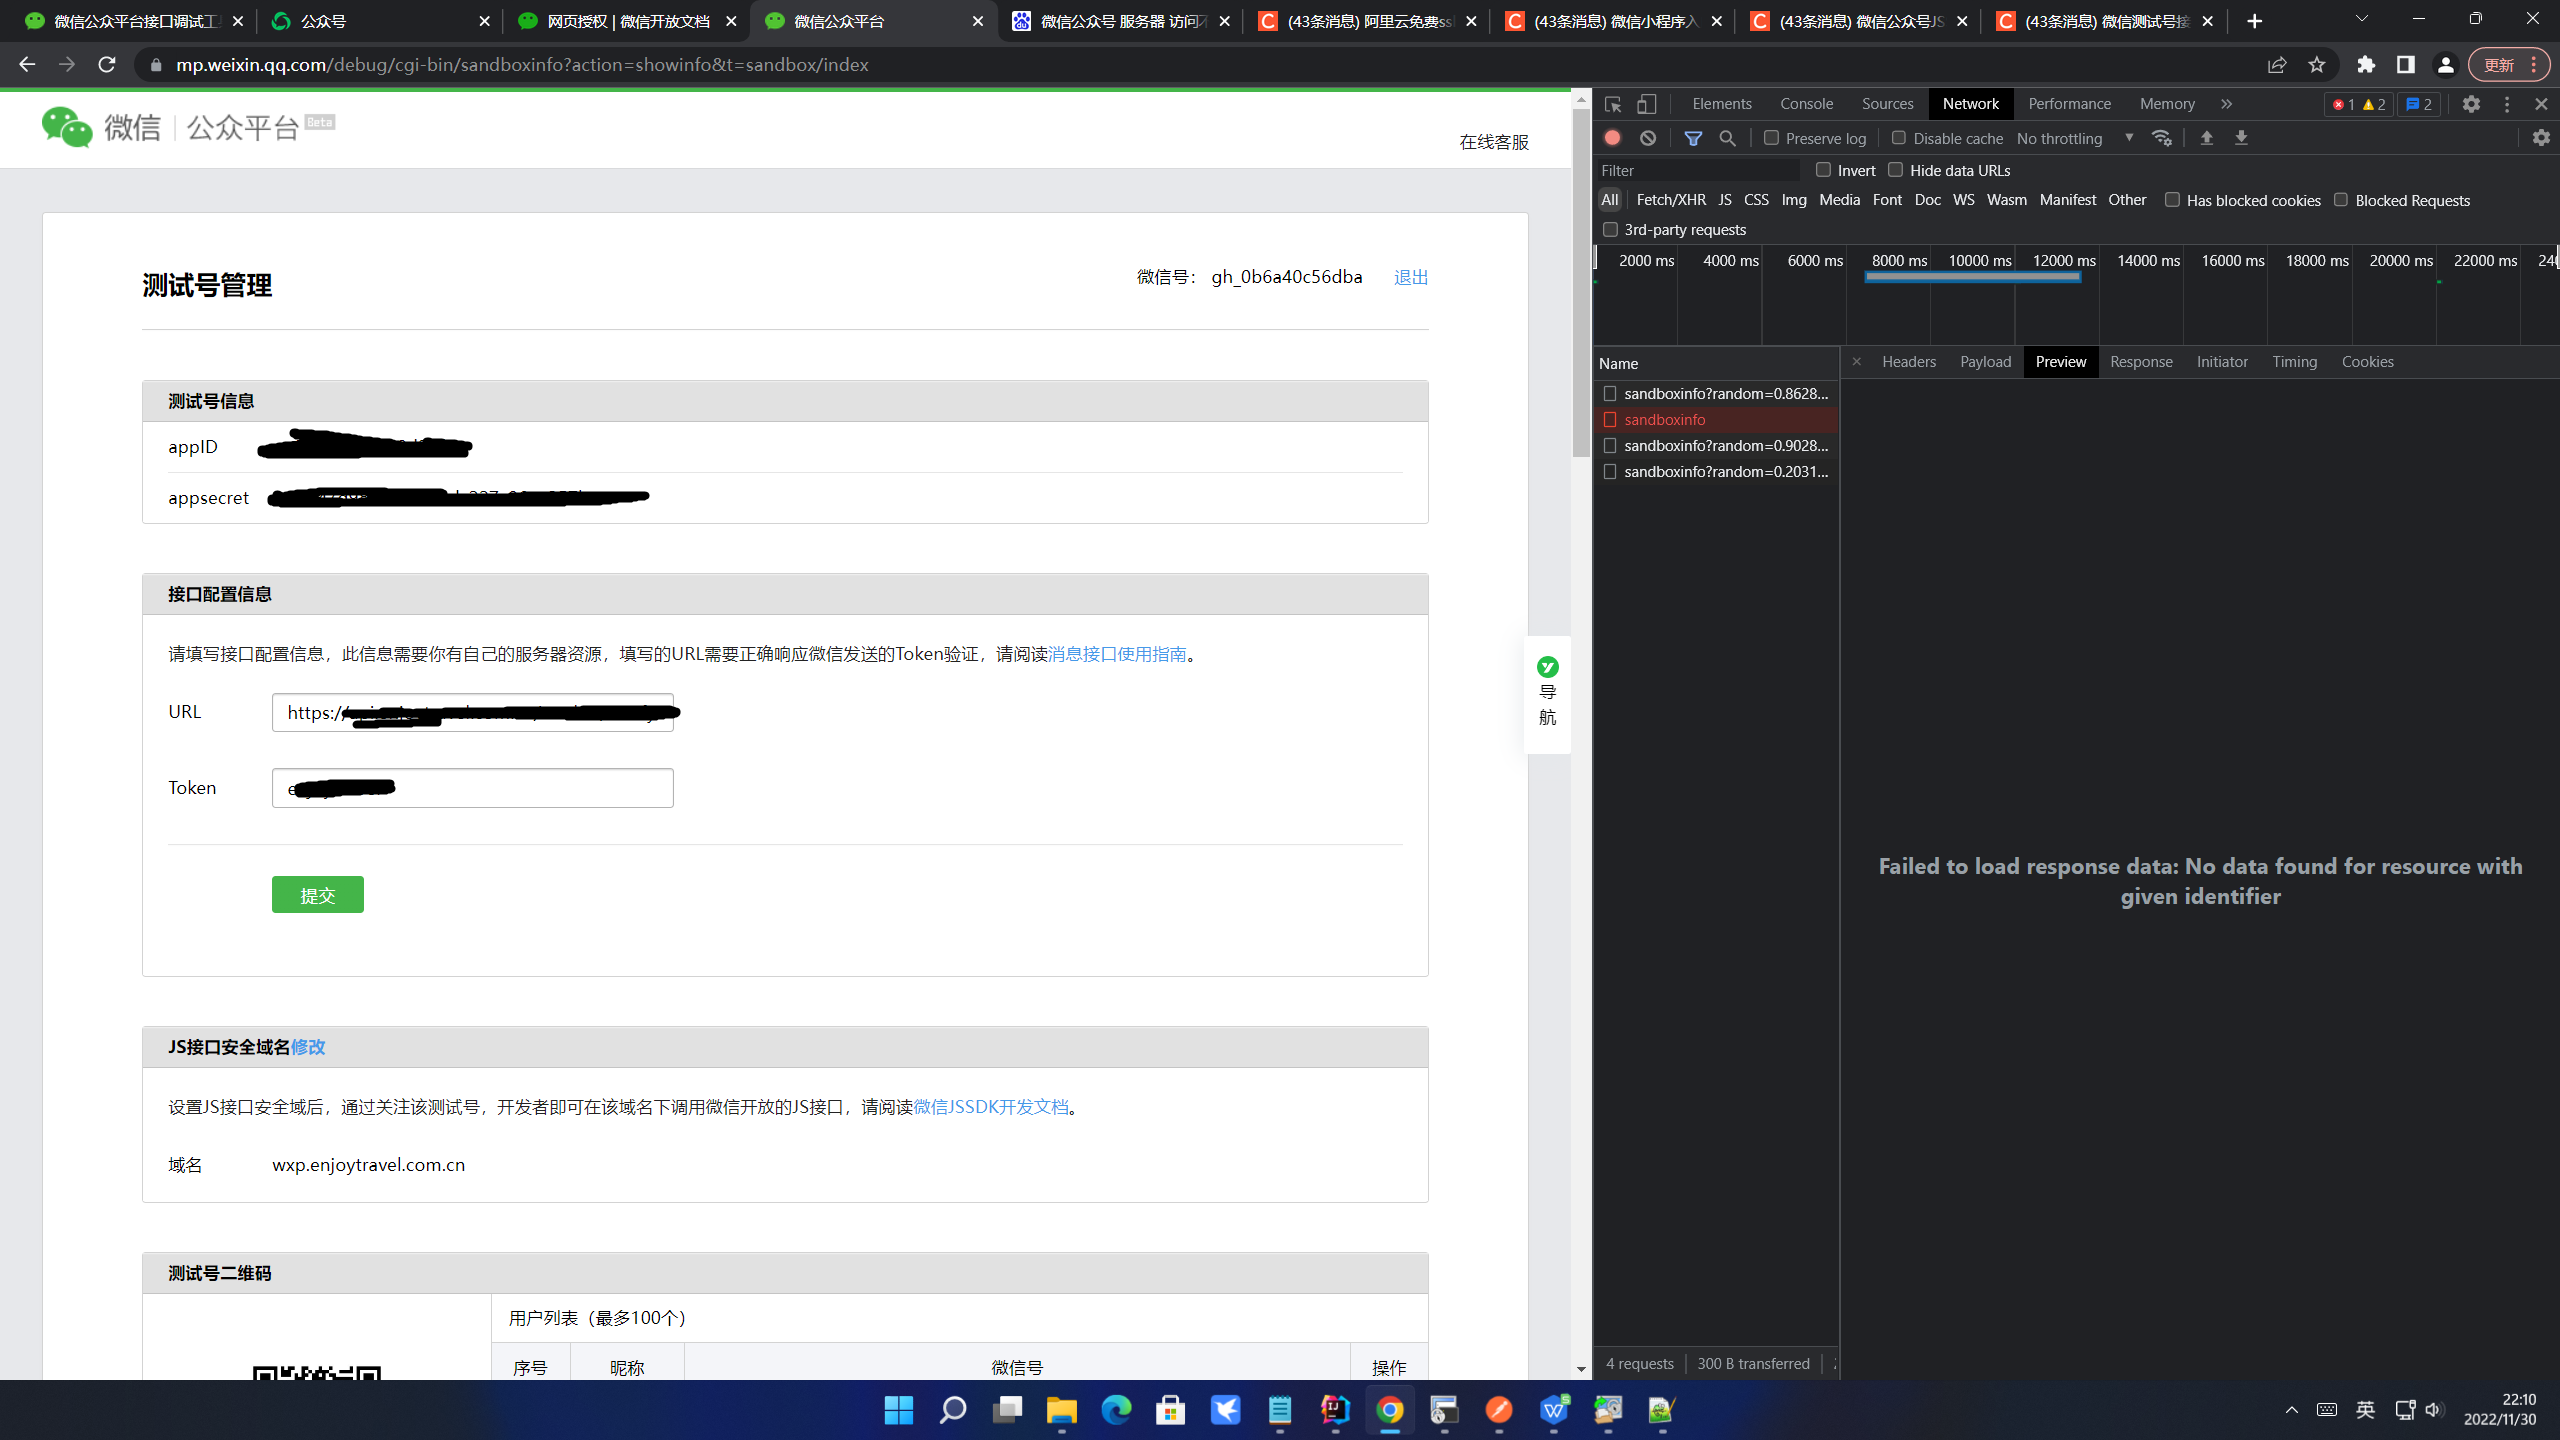
Task: Check Blocked Requests option
Action: (x=2341, y=200)
